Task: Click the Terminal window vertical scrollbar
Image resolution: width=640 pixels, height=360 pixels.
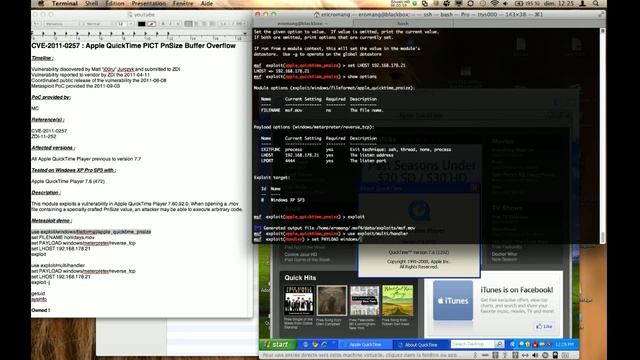Action: [x=603, y=135]
